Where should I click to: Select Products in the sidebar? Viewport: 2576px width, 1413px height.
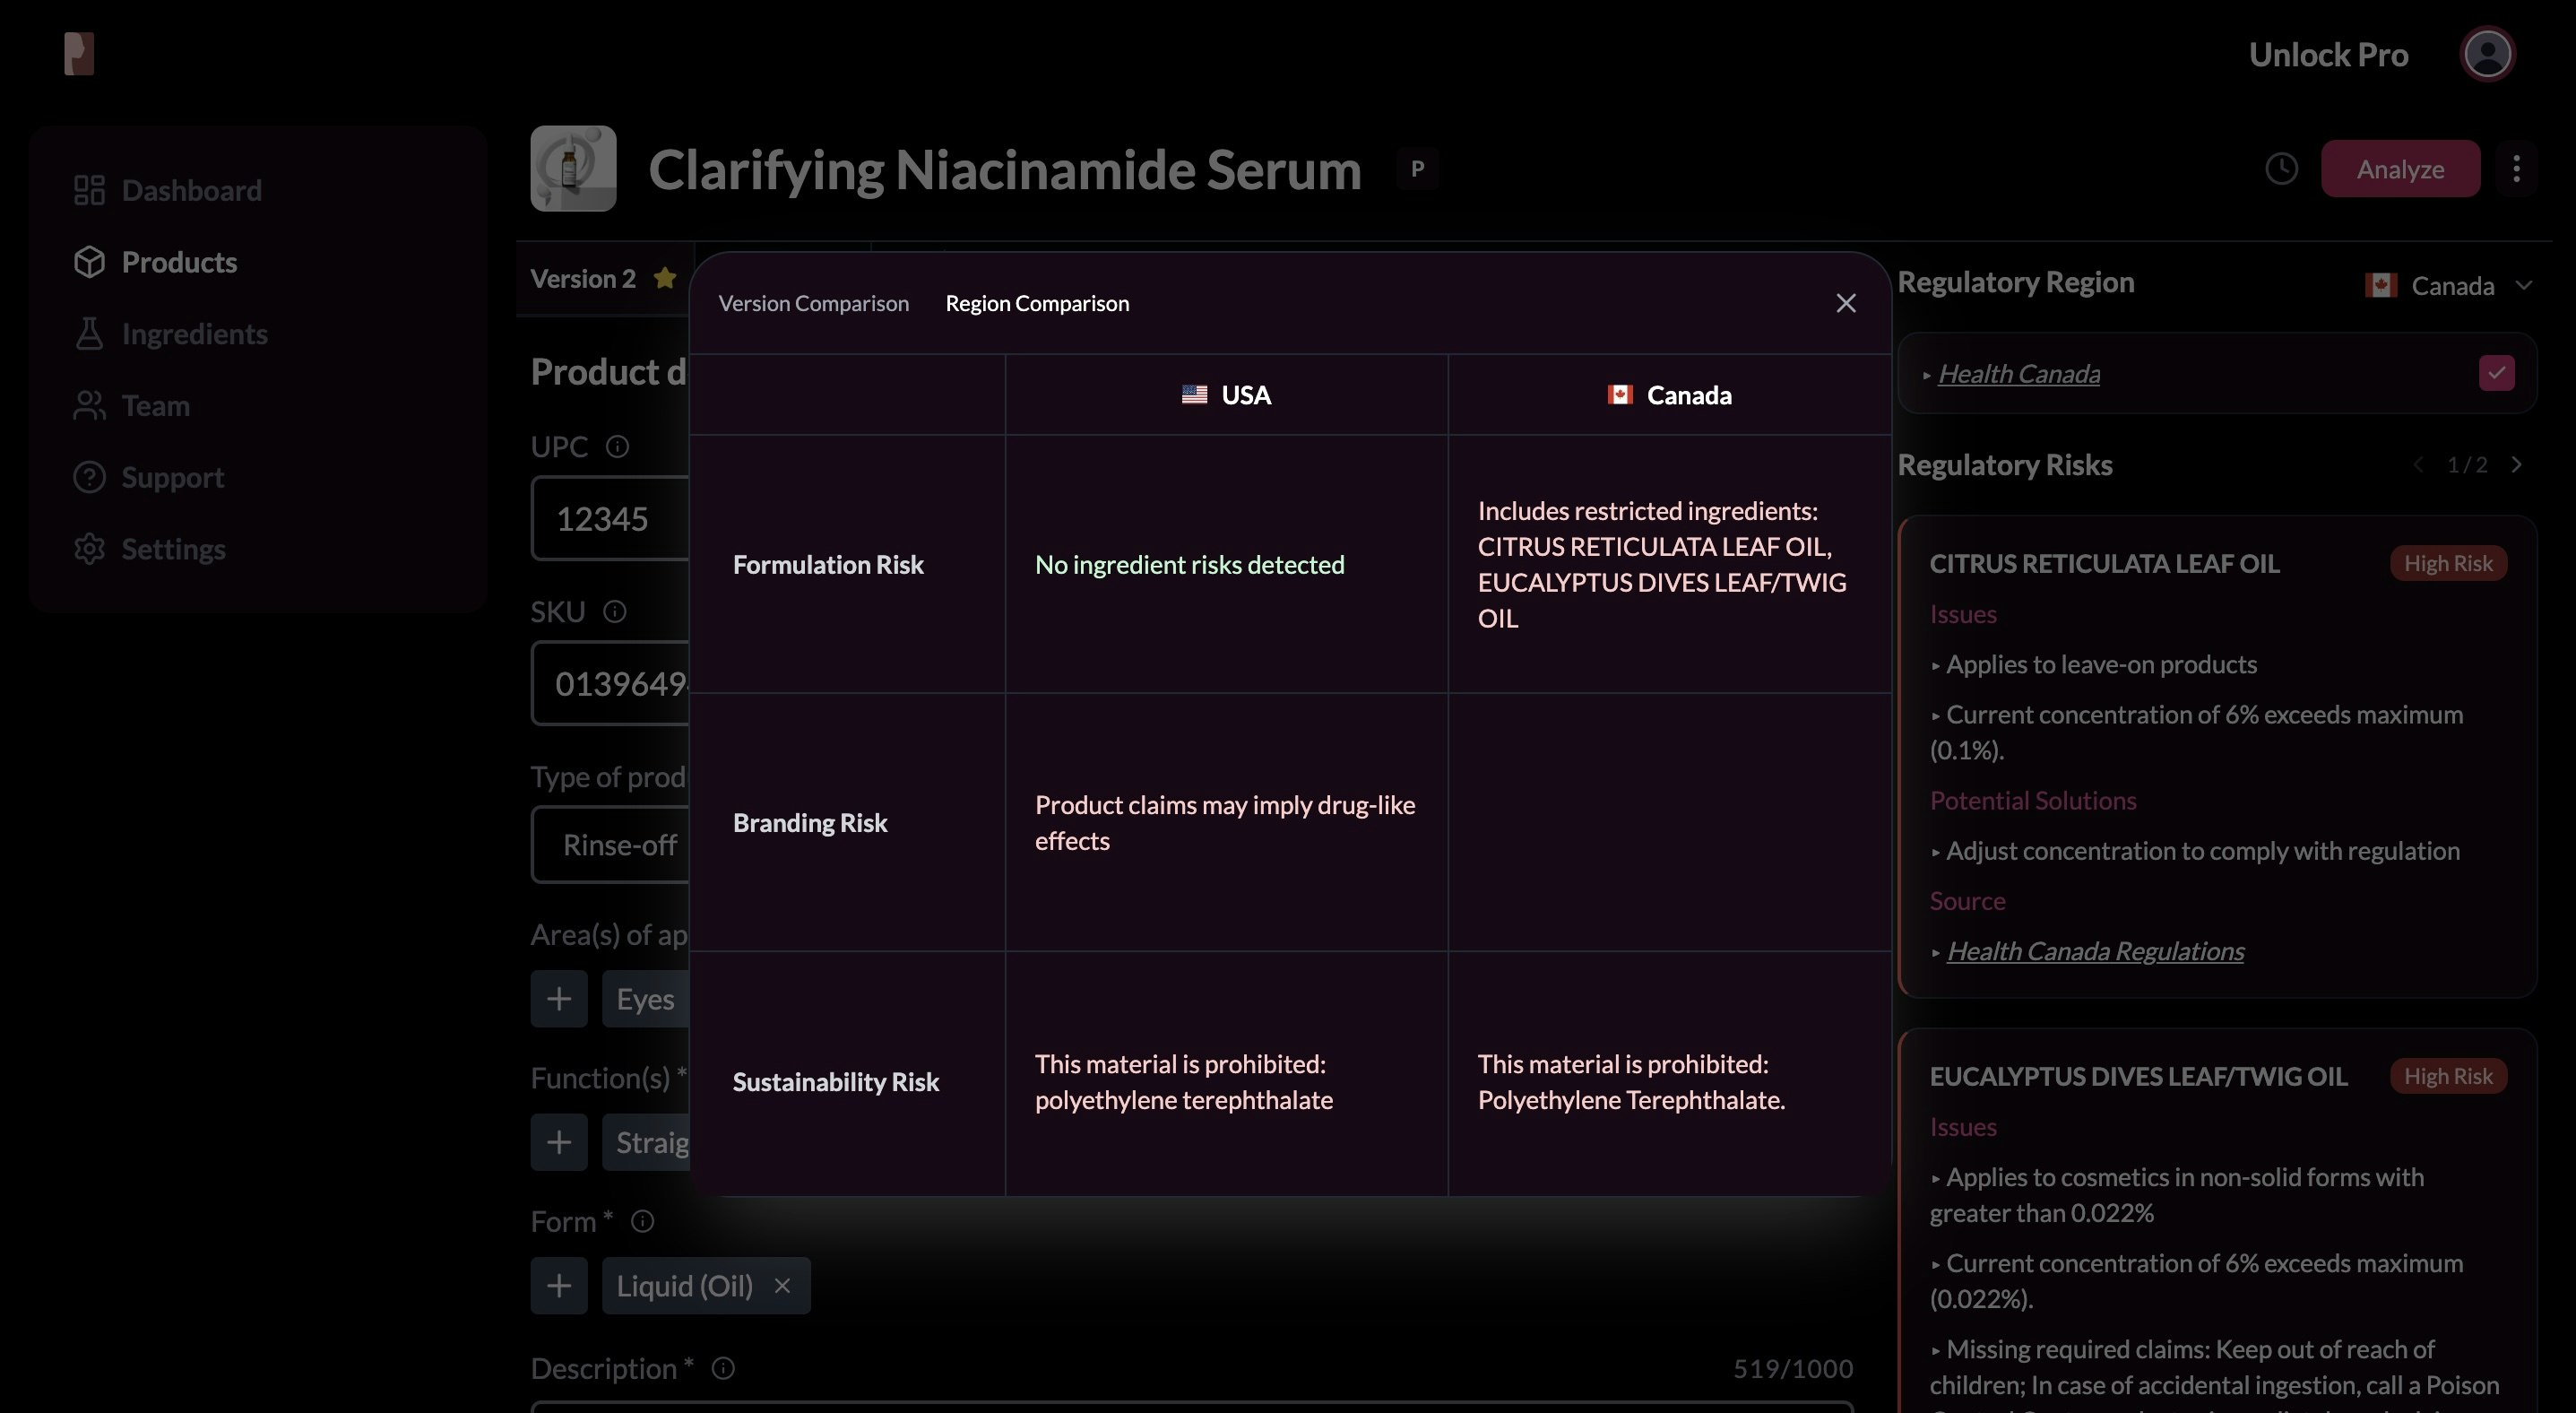coord(179,261)
